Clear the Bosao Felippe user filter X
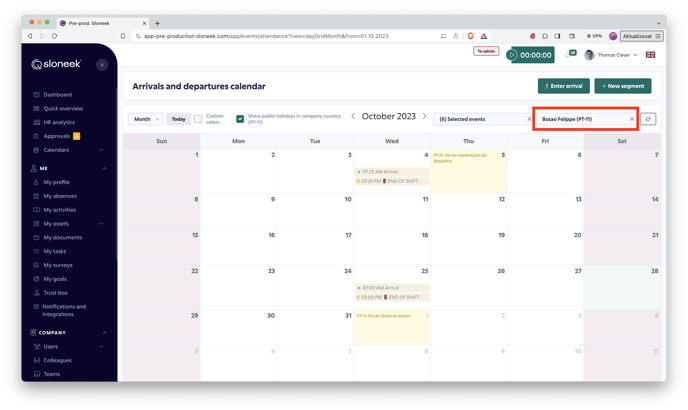 click(x=632, y=119)
